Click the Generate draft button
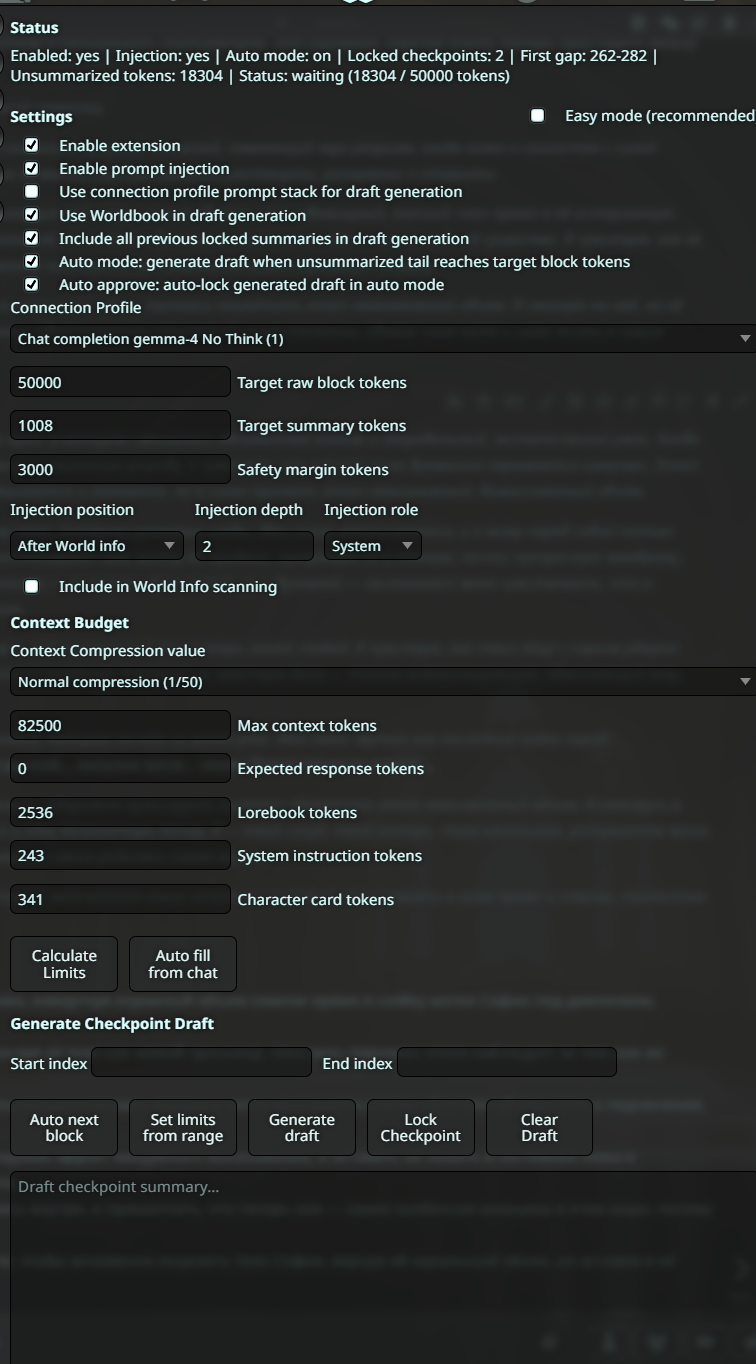756x1364 pixels. coord(302,1128)
